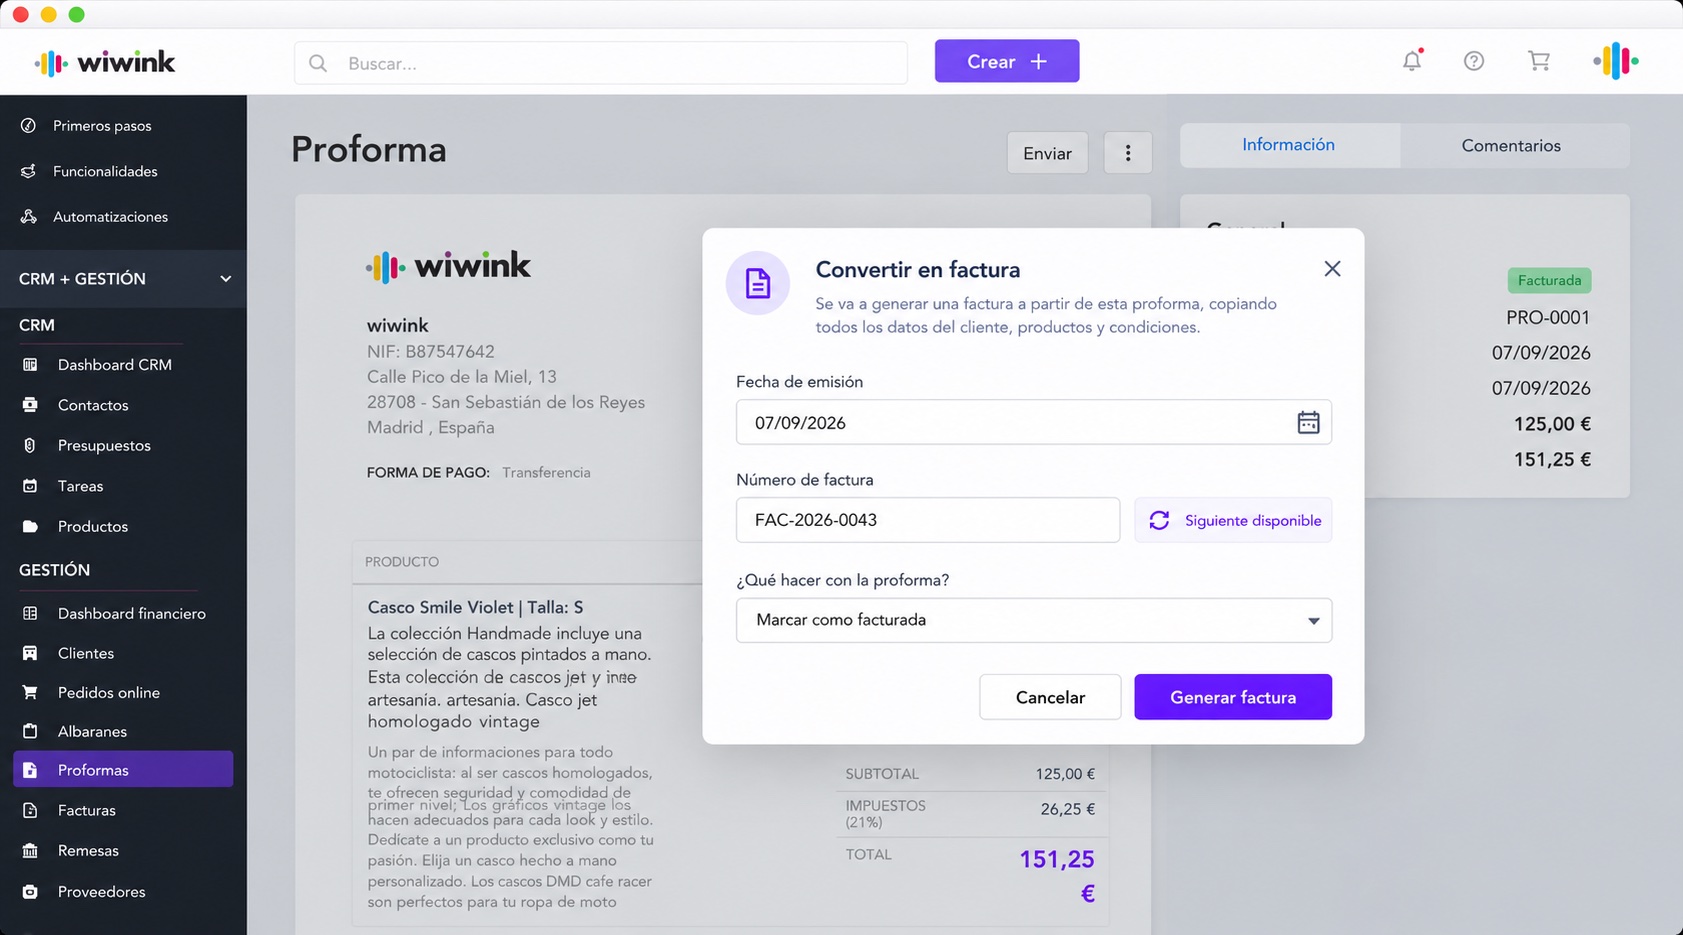Click the Proforma page heading
Screen dimensions: 1683x935
pos(369,150)
